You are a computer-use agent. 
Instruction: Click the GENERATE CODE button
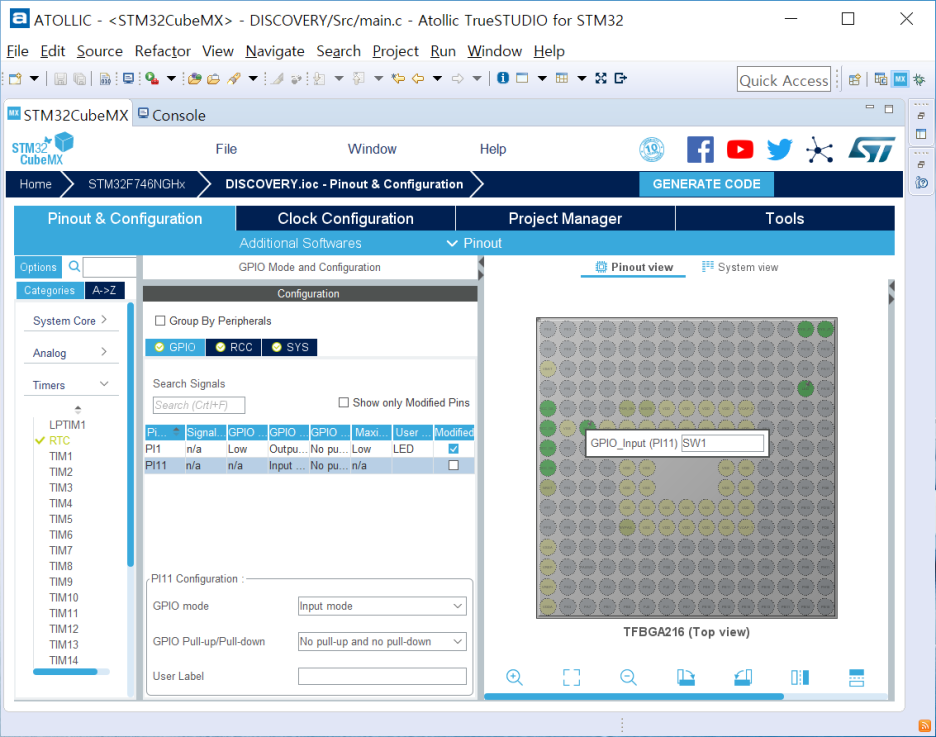coord(706,184)
